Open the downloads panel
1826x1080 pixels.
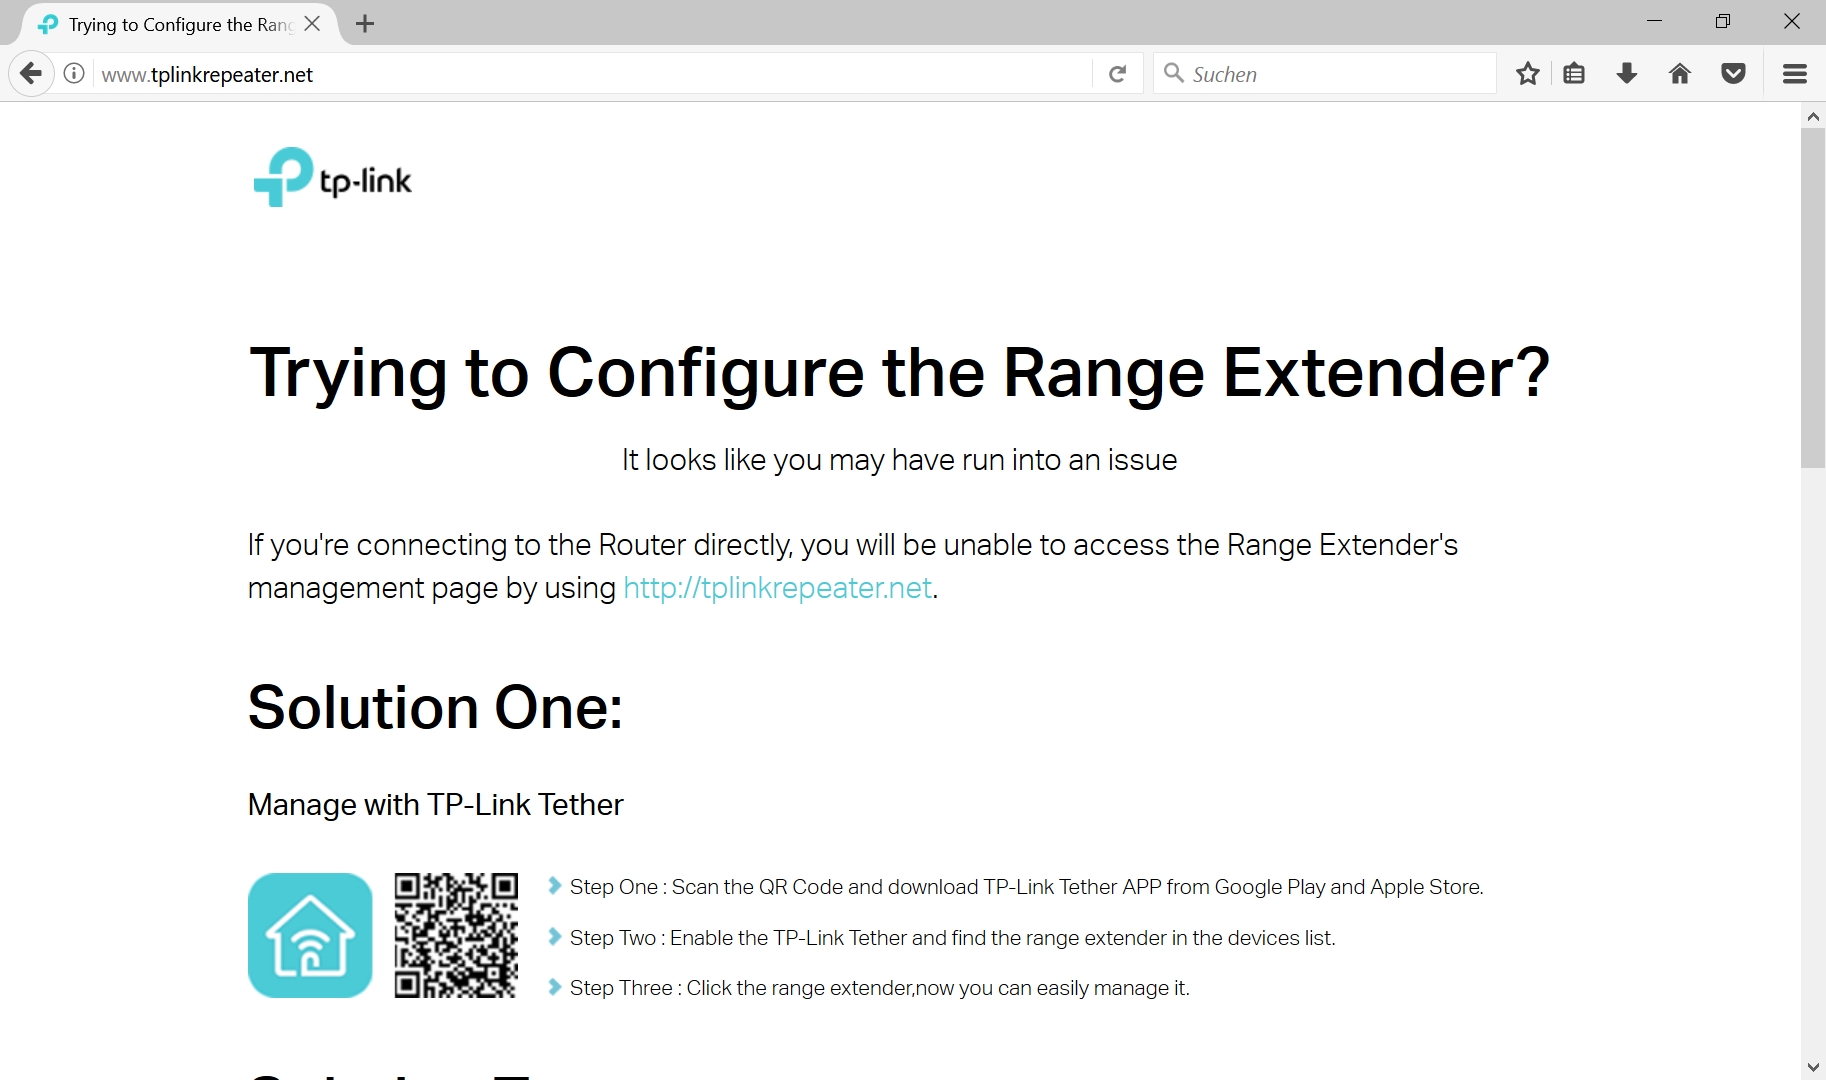[1627, 74]
